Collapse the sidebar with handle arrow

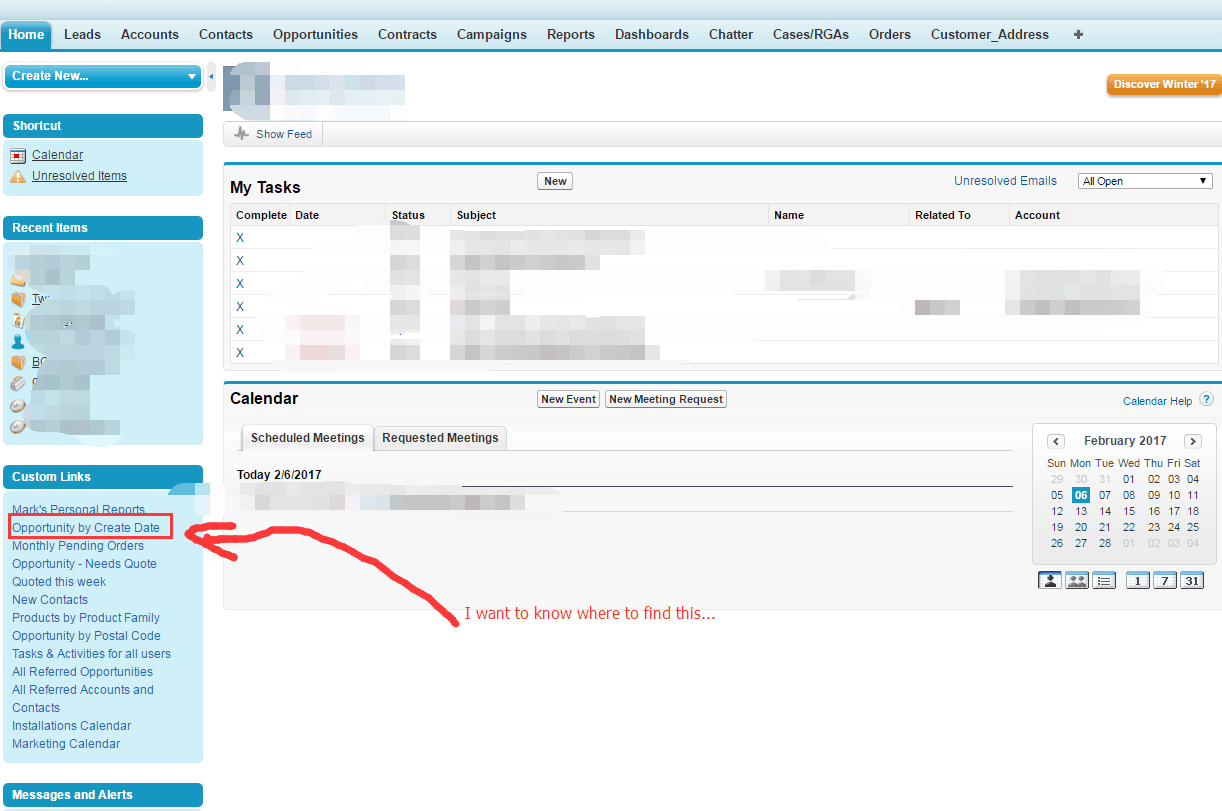(x=211, y=76)
